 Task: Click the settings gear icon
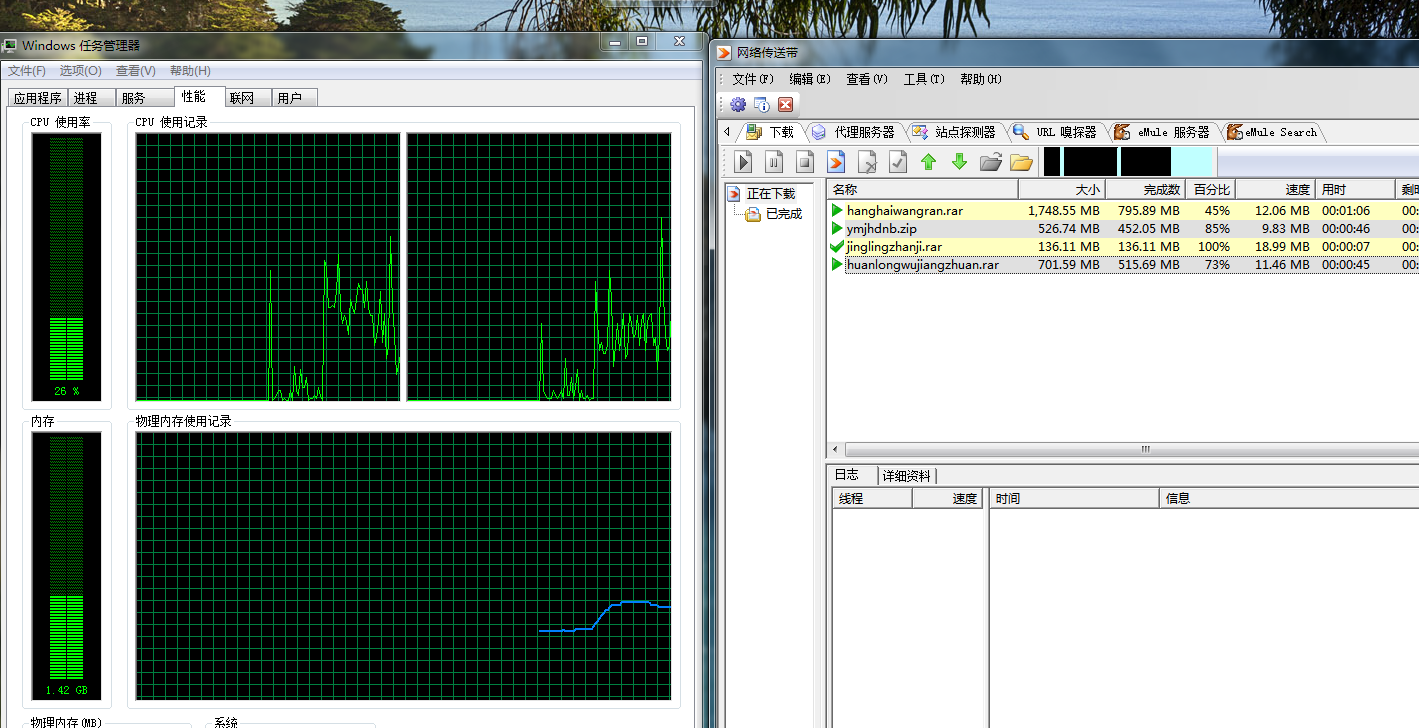[738, 105]
